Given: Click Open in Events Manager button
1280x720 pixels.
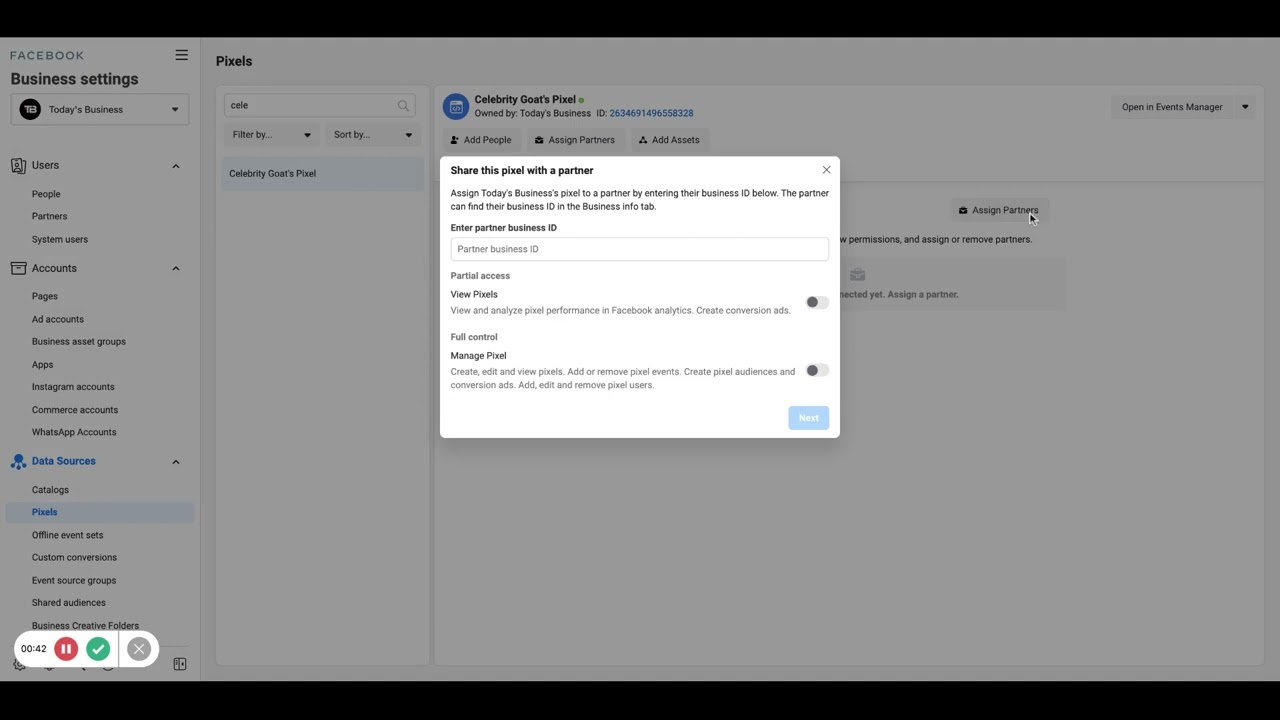Looking at the screenshot, I should [1172, 107].
